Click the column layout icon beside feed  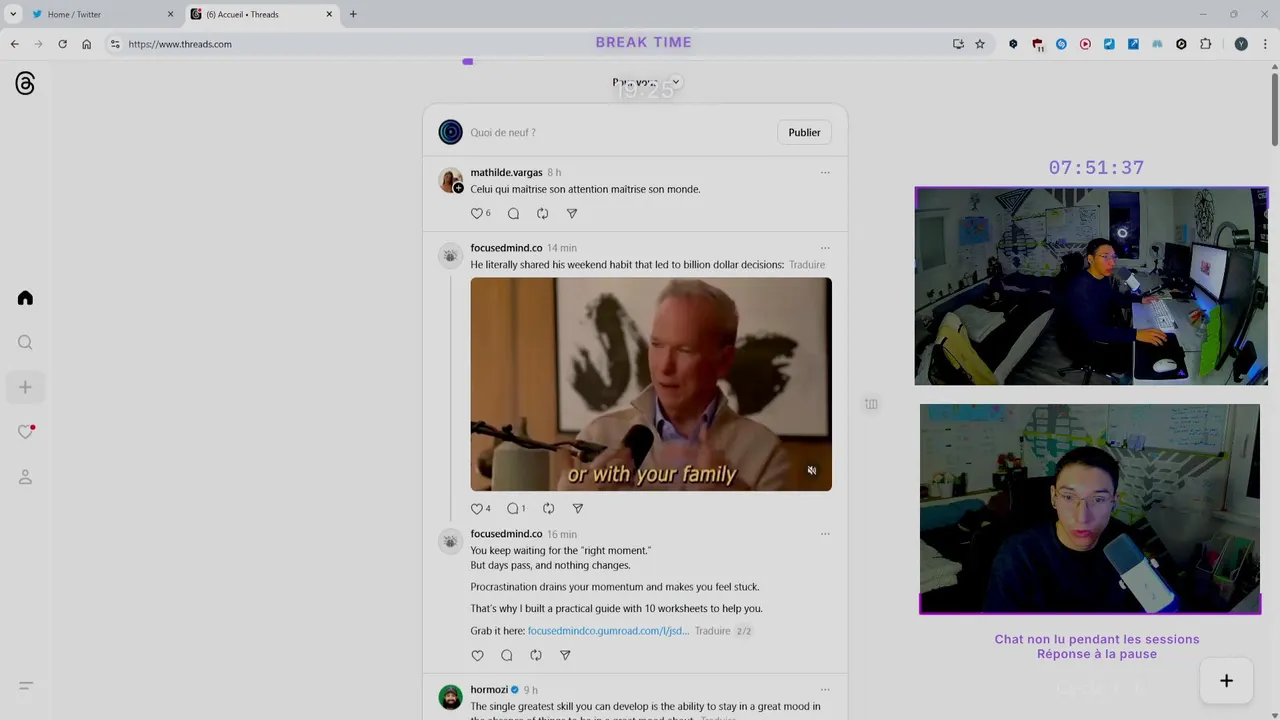point(871,404)
